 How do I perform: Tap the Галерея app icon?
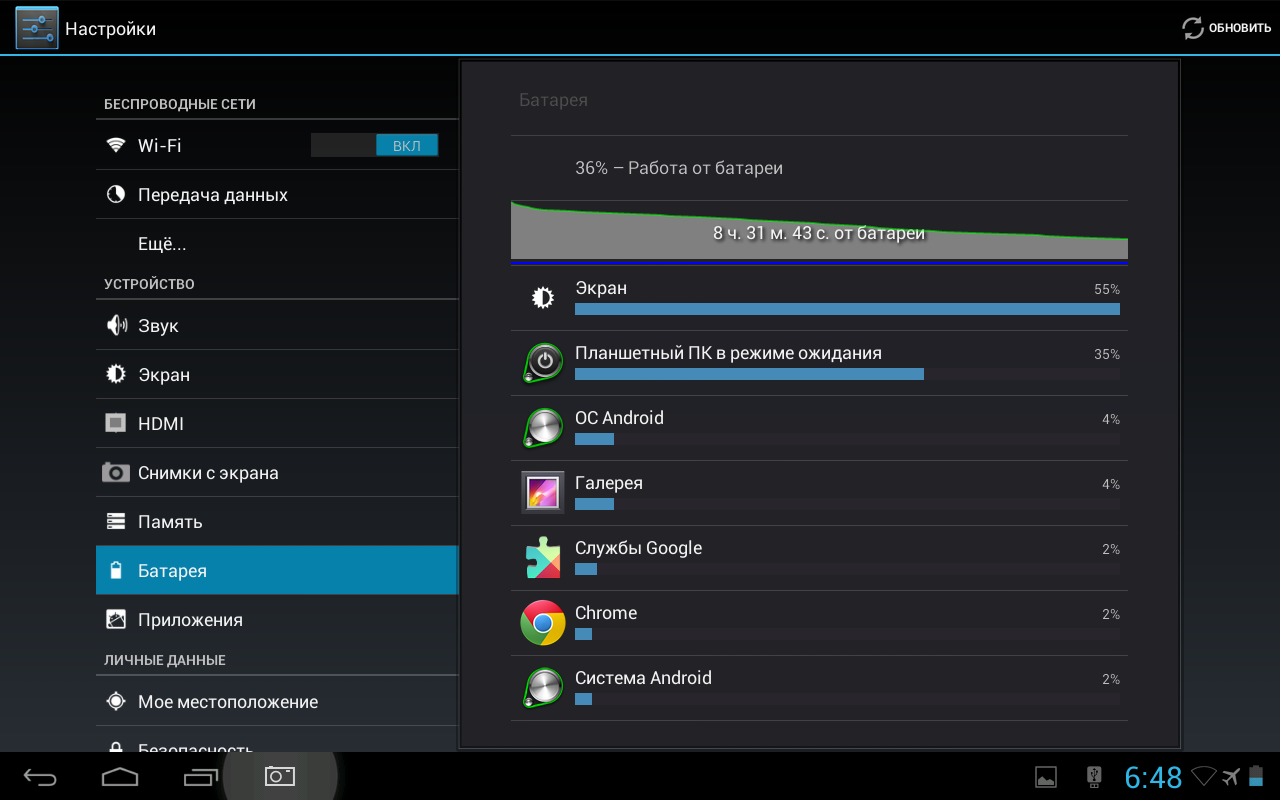[x=542, y=492]
